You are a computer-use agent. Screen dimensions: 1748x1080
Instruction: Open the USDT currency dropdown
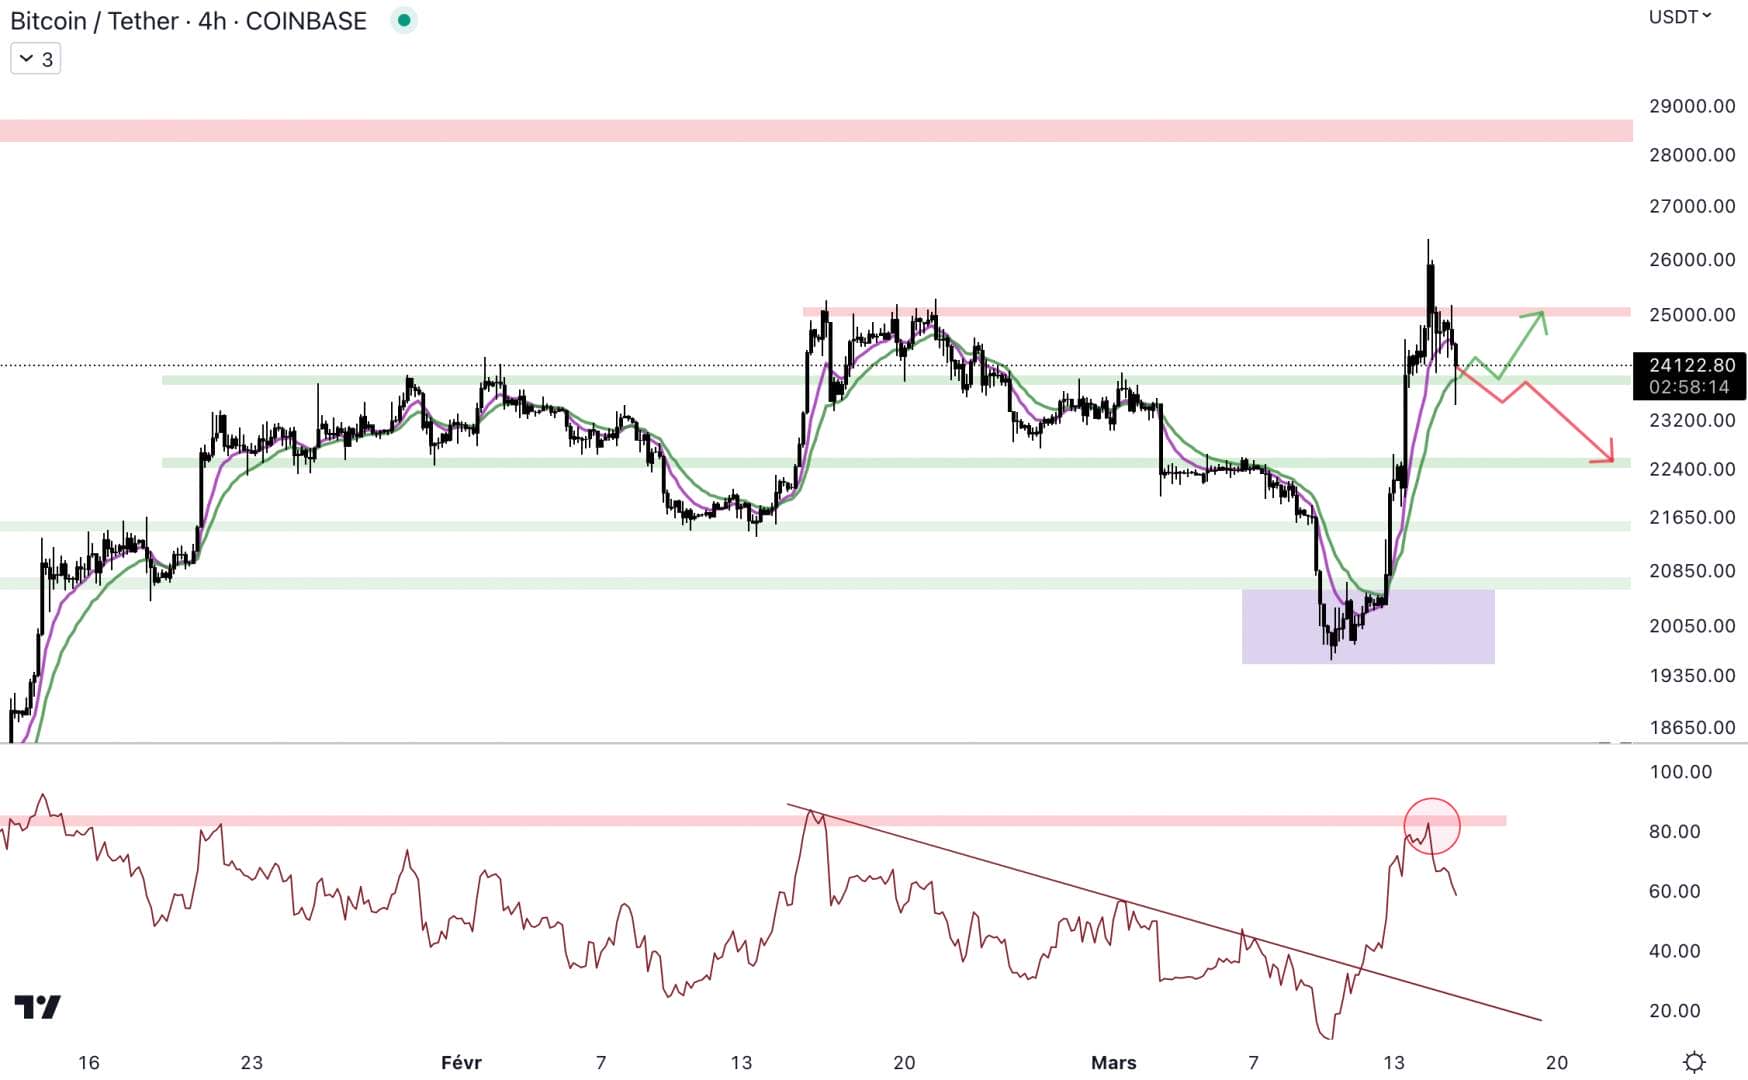click(1680, 17)
